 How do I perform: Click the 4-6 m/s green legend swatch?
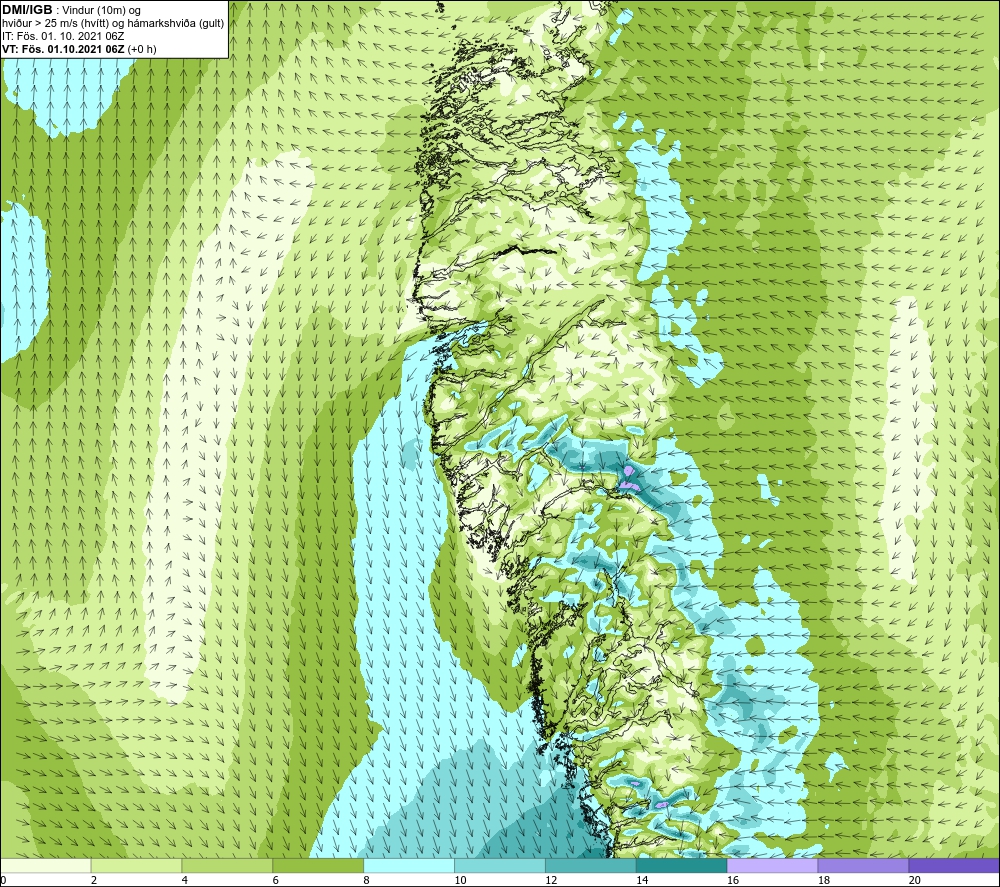pos(227,866)
